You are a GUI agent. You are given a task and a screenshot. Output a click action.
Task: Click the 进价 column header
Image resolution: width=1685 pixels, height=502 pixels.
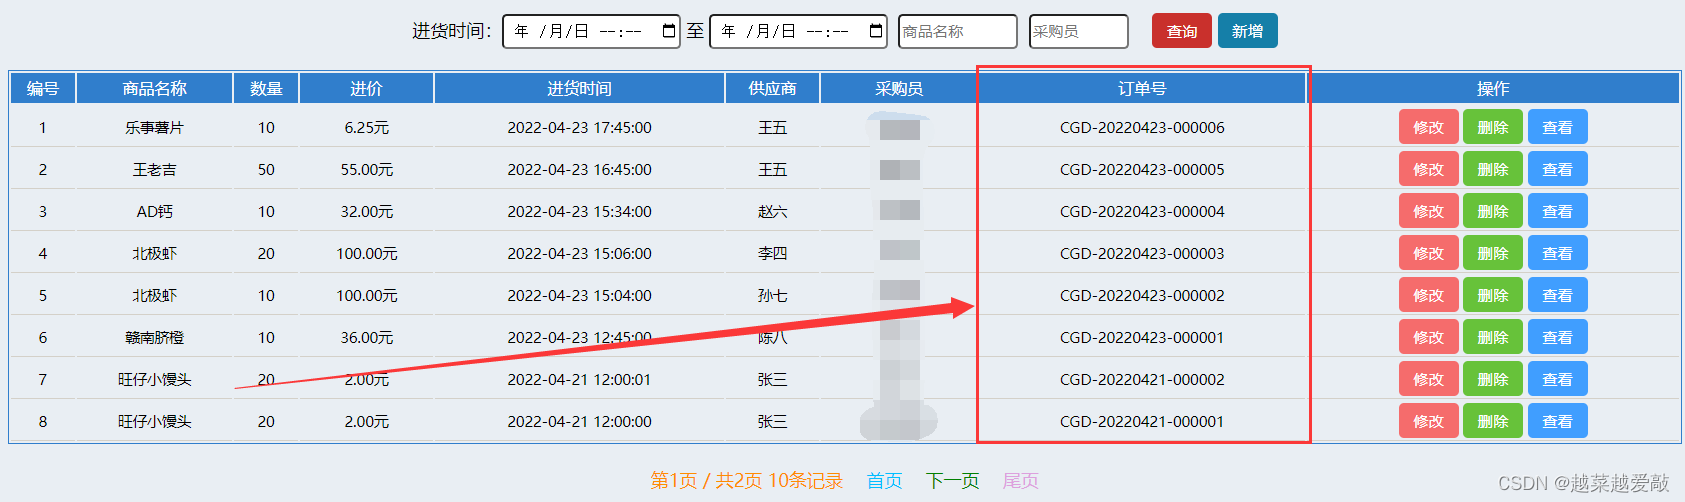[x=366, y=88]
